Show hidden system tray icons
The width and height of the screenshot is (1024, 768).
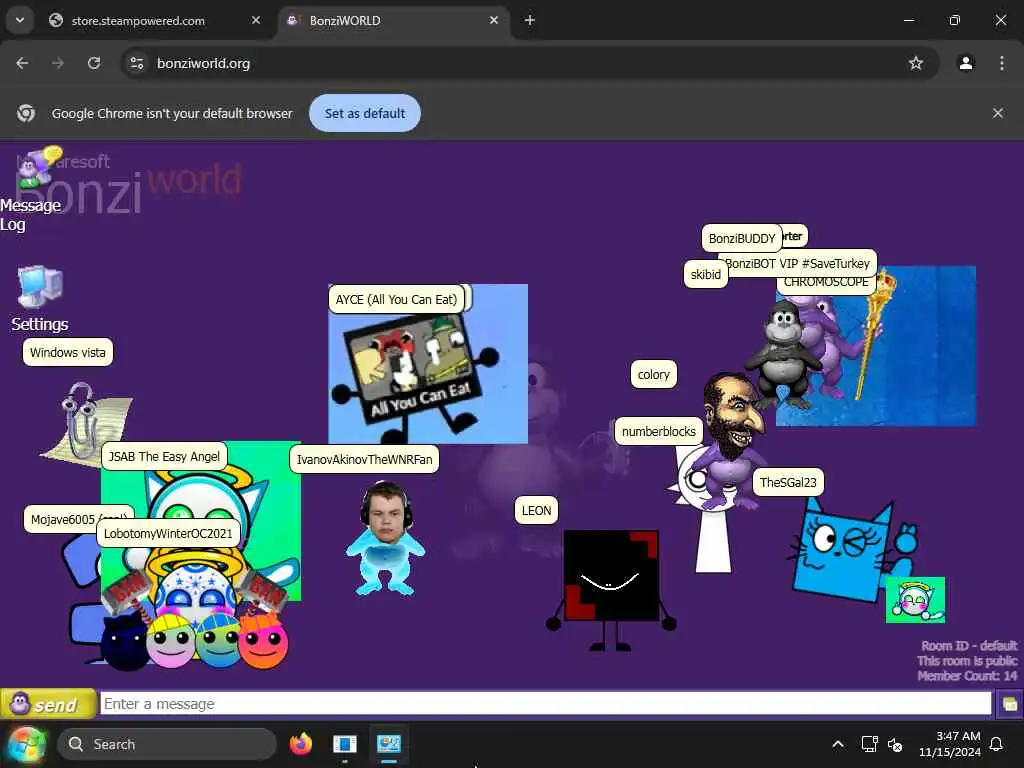coord(838,744)
